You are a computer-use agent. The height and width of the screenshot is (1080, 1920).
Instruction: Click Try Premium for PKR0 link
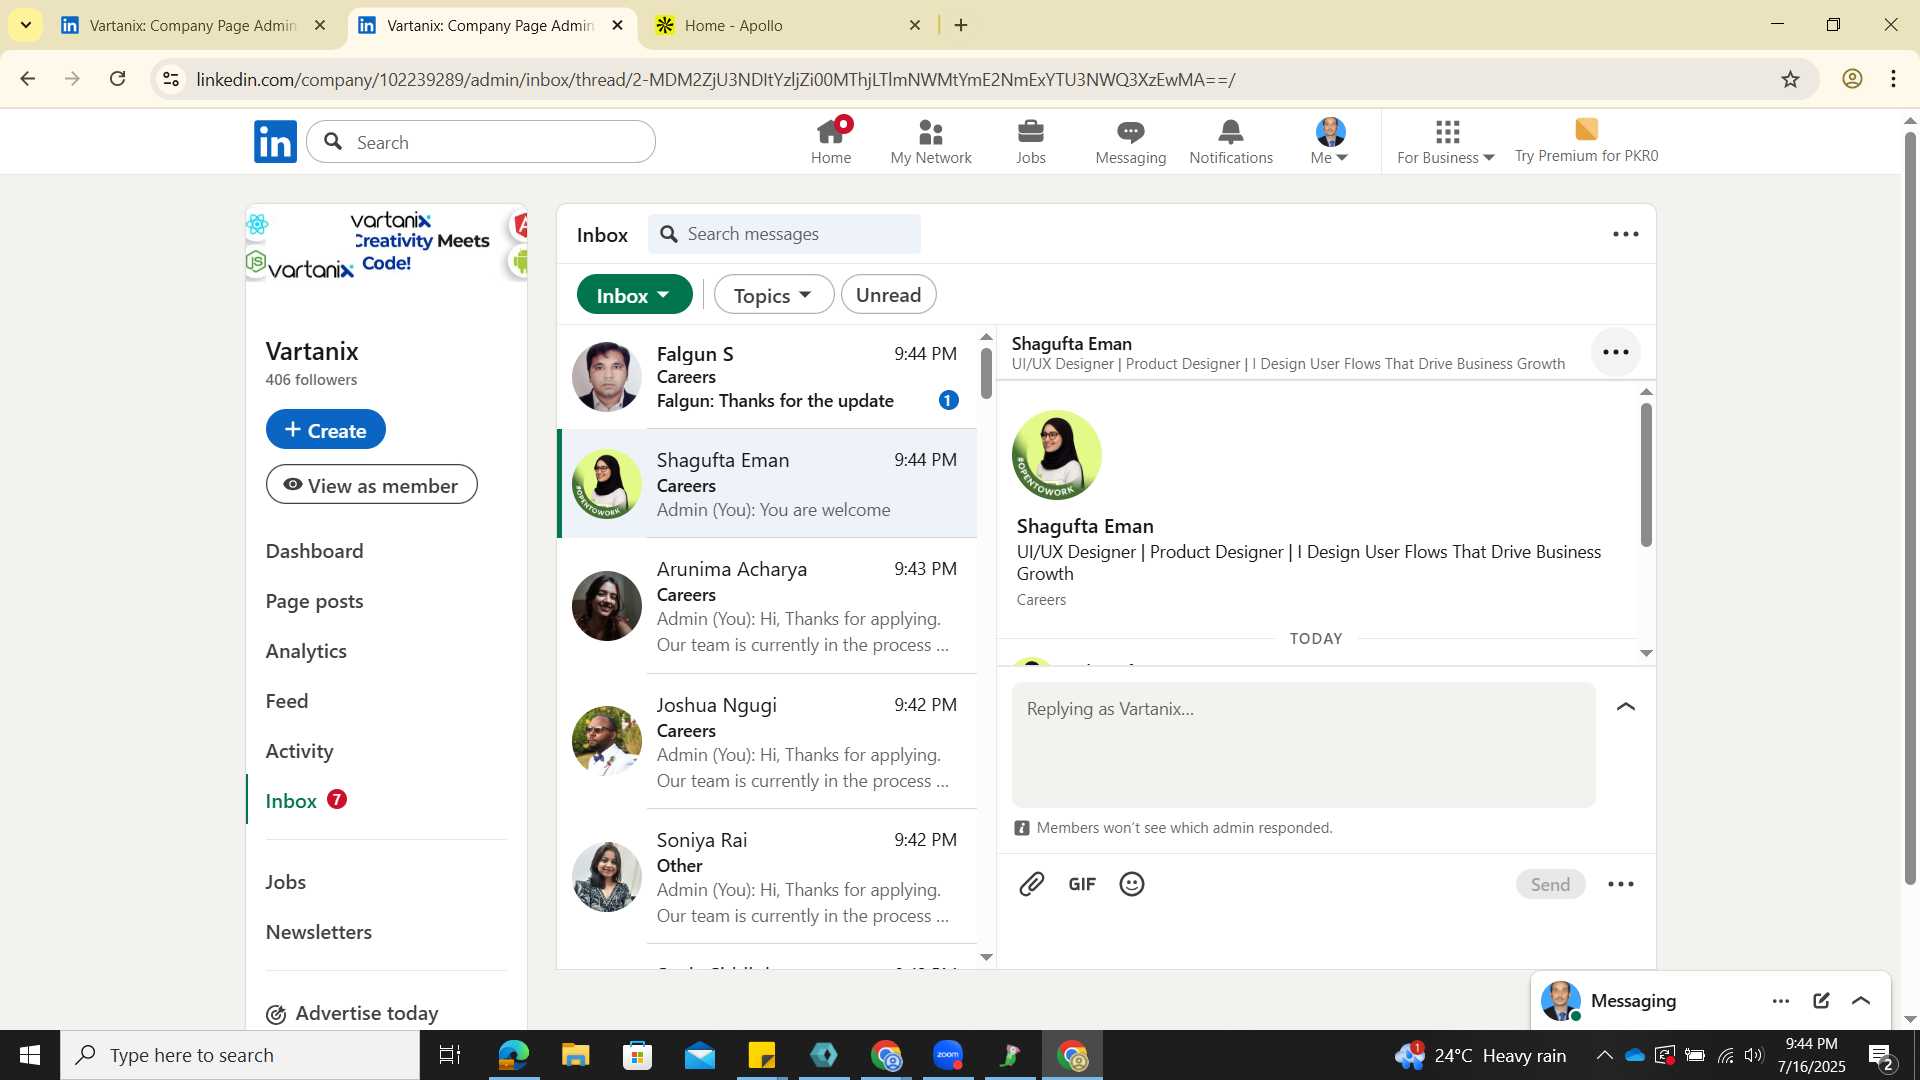[1586, 141]
